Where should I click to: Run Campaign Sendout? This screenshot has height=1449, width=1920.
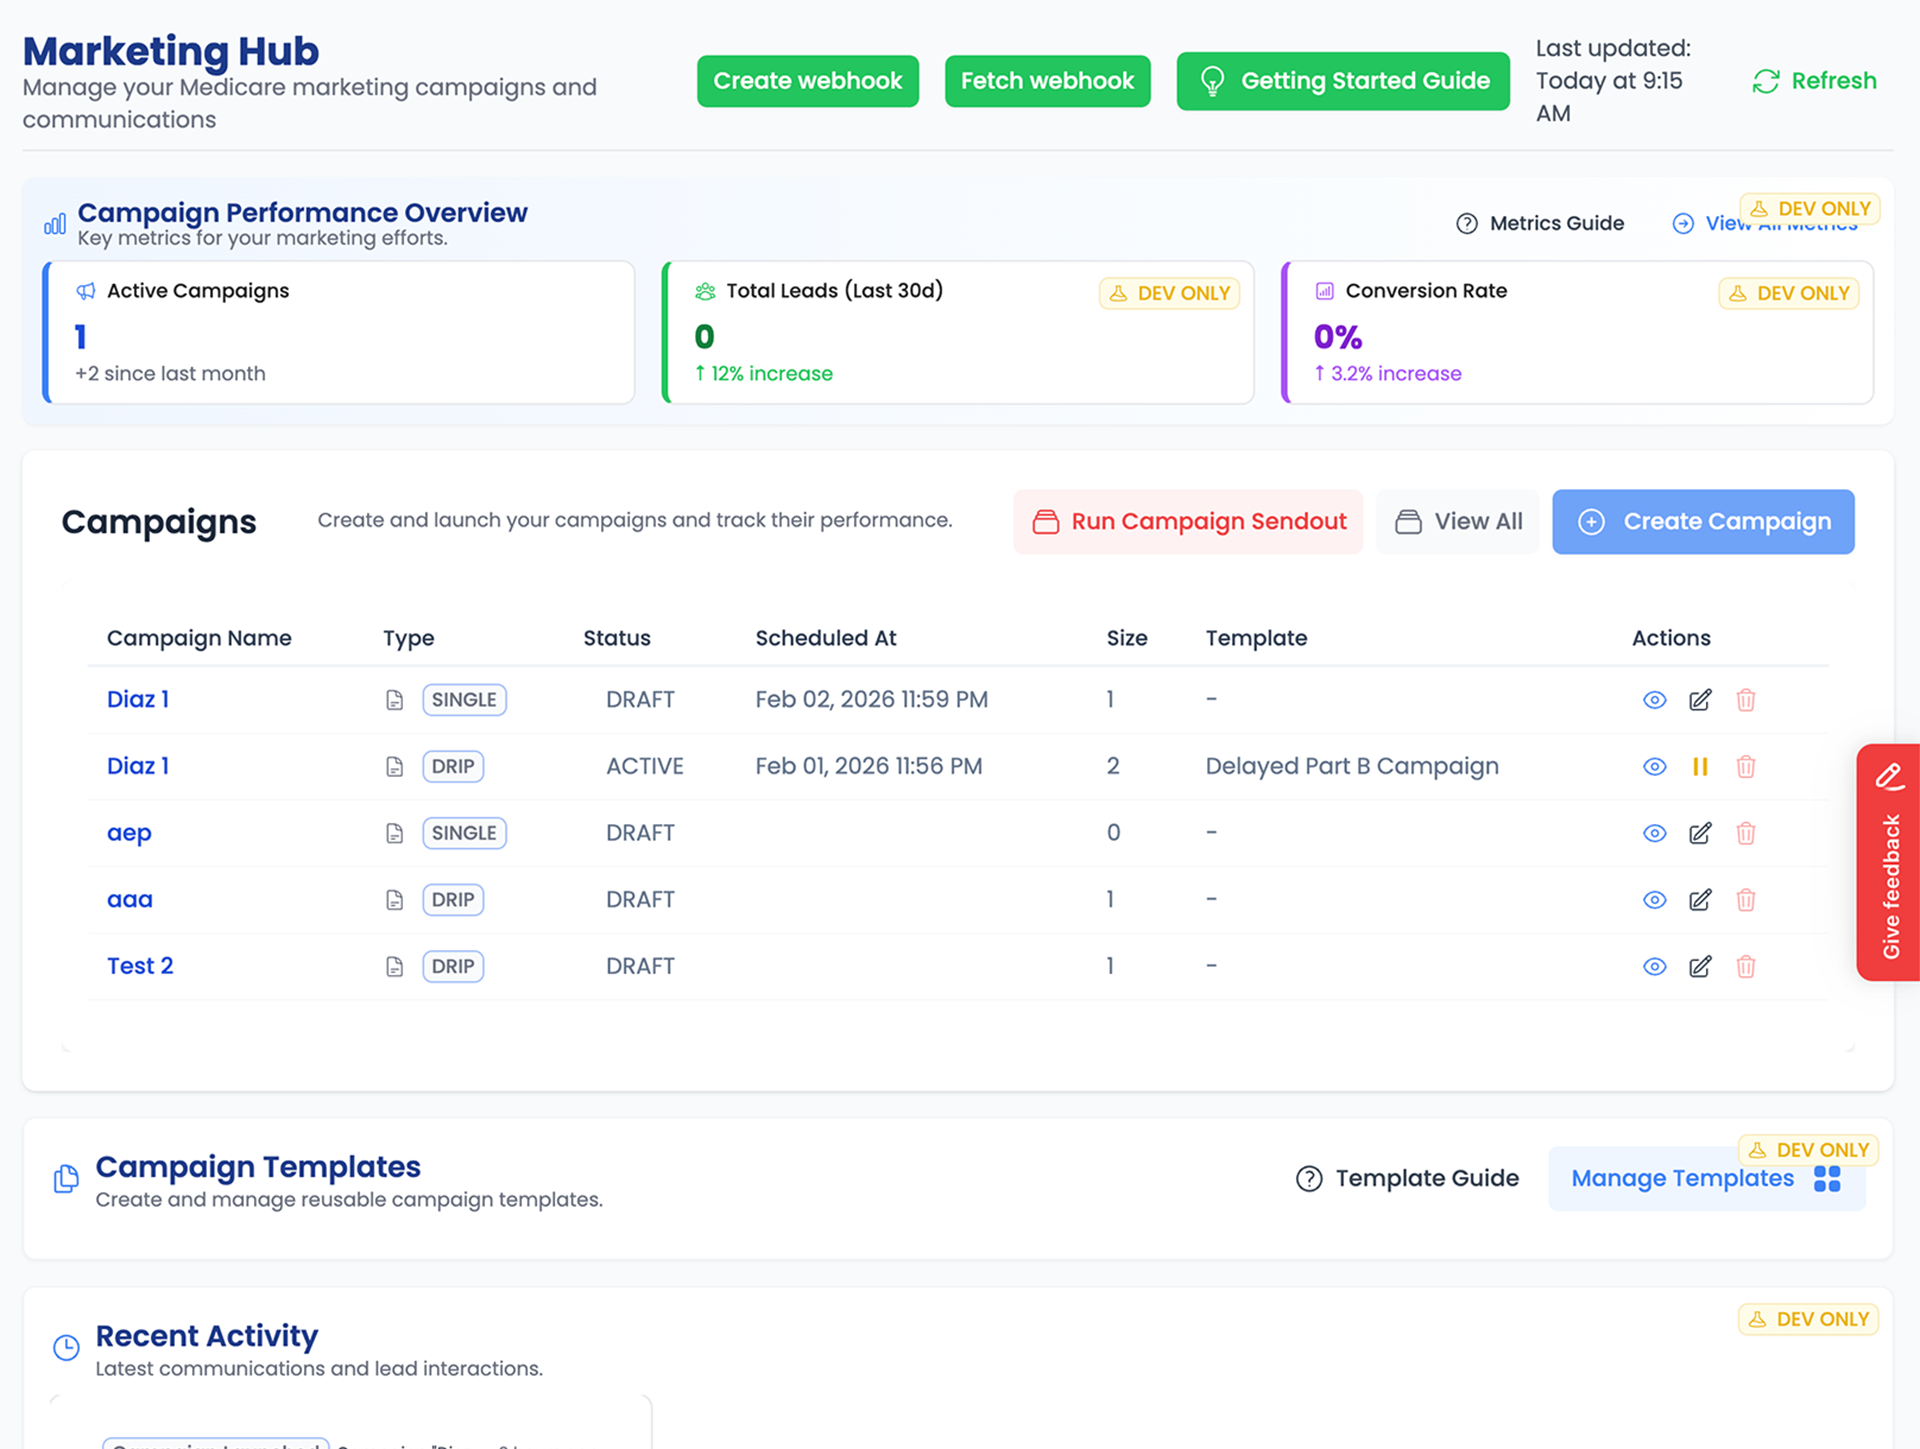point(1188,522)
